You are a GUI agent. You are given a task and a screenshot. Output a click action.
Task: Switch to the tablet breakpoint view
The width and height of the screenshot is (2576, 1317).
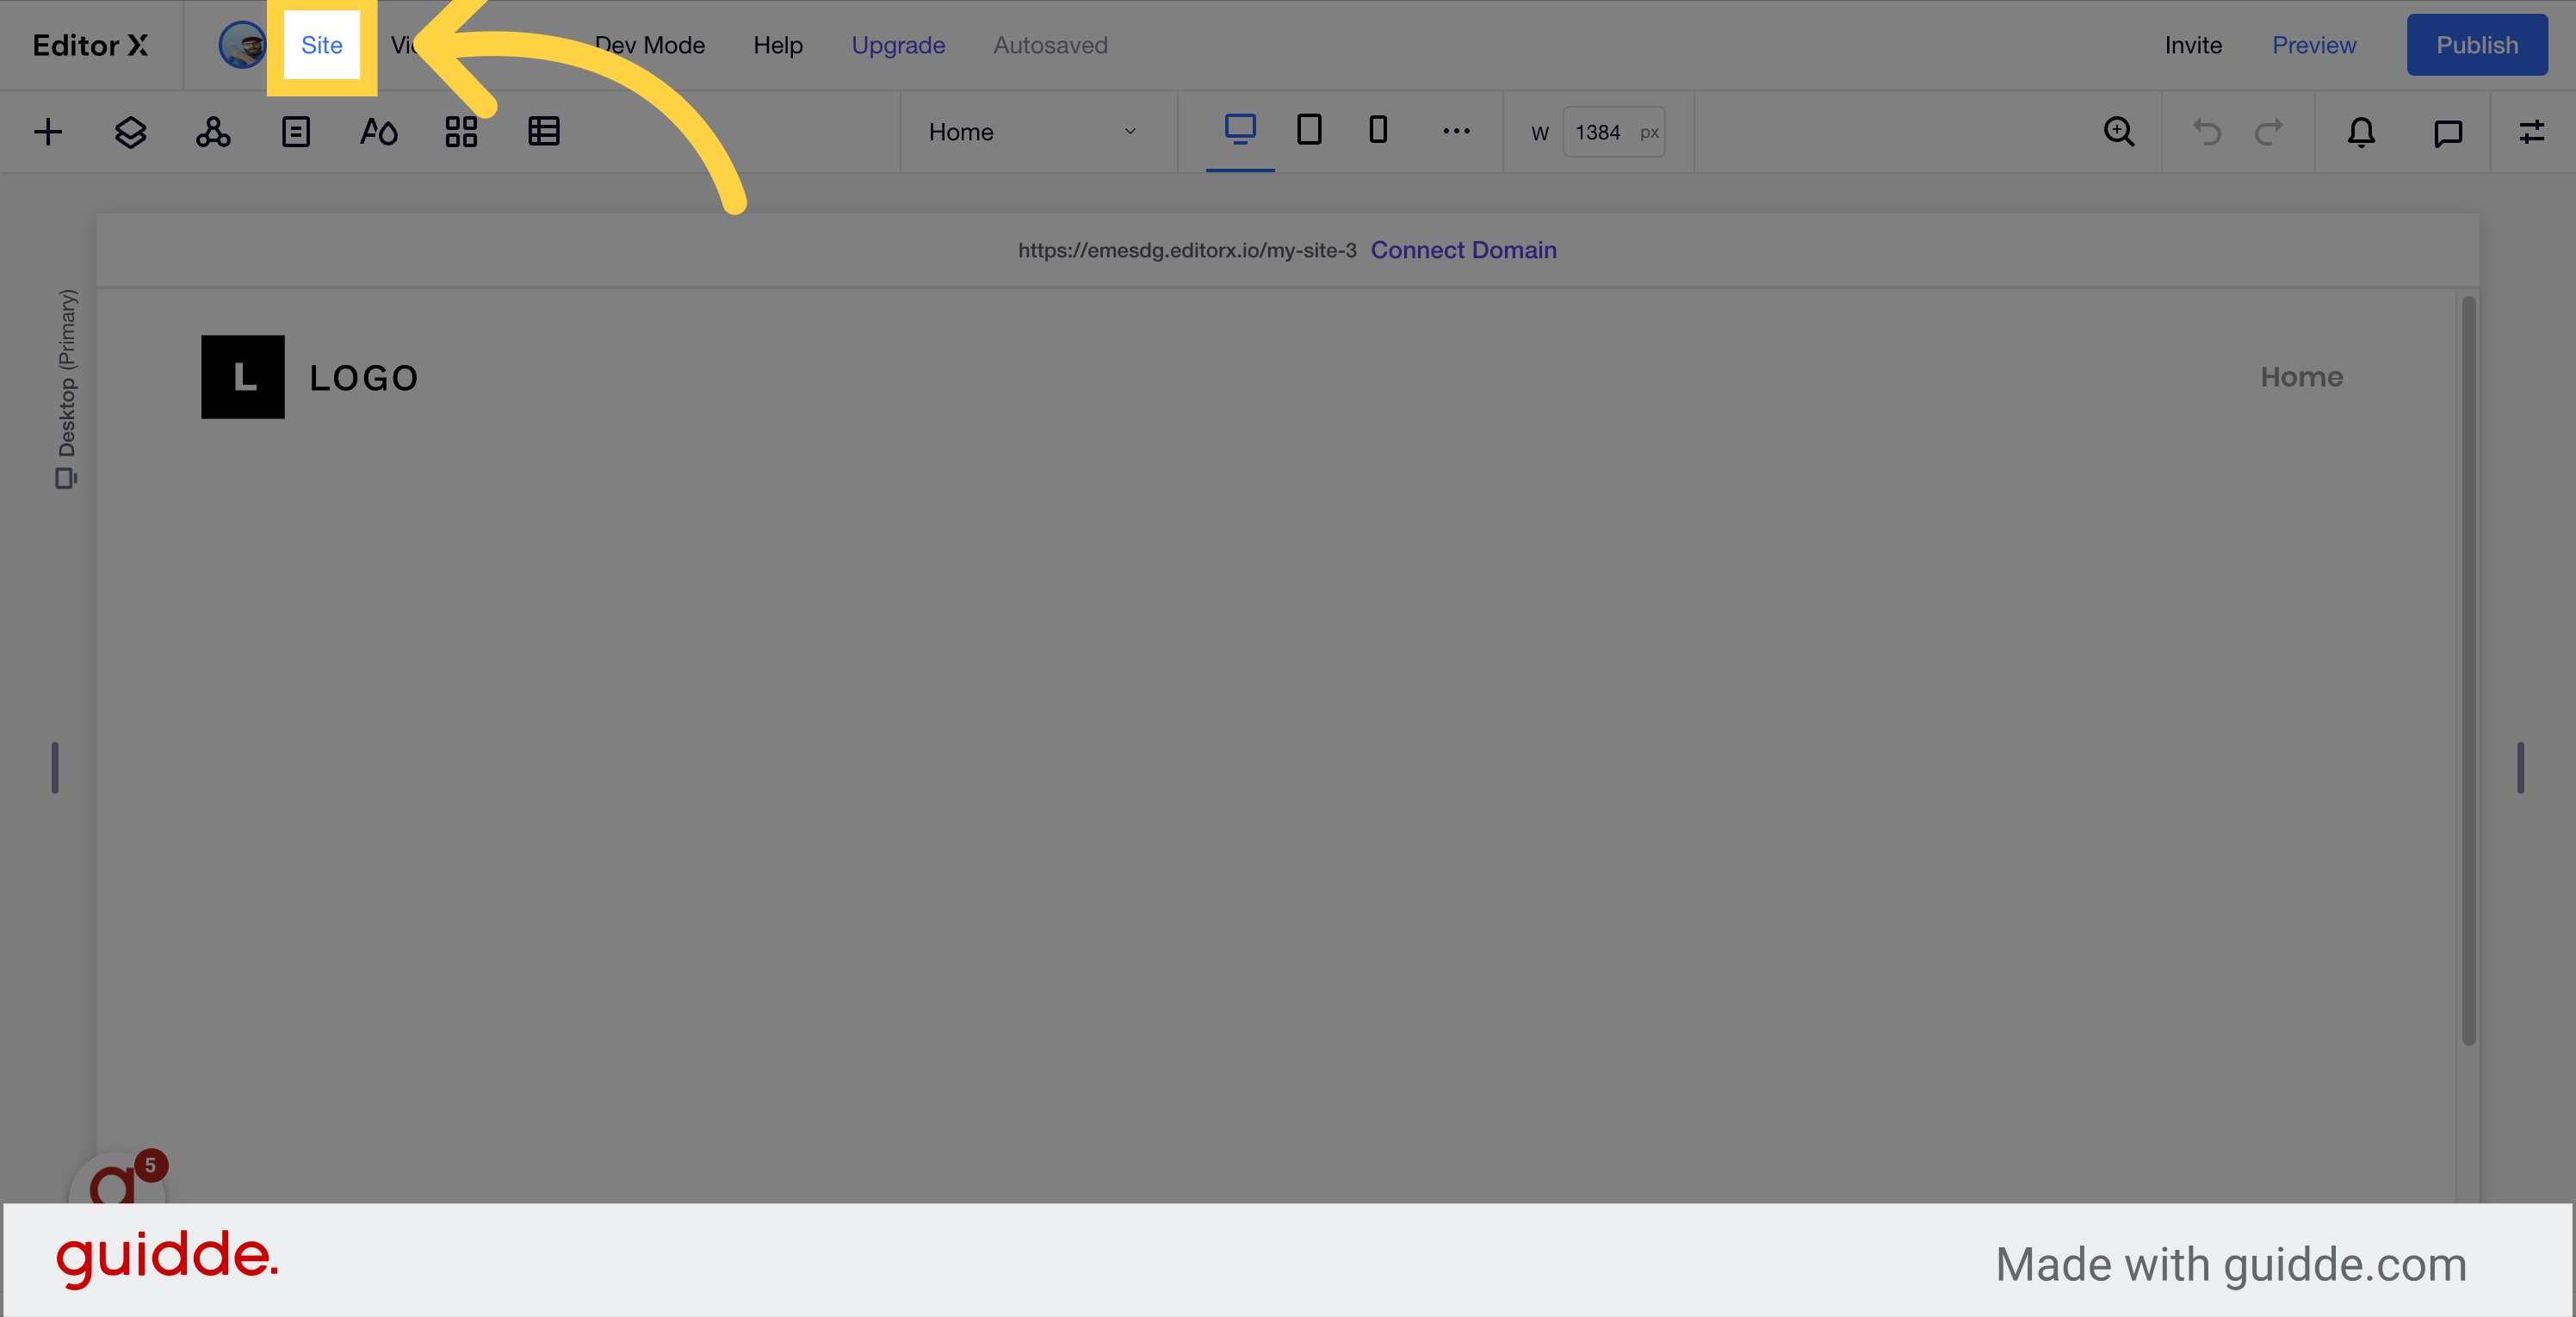point(1308,130)
